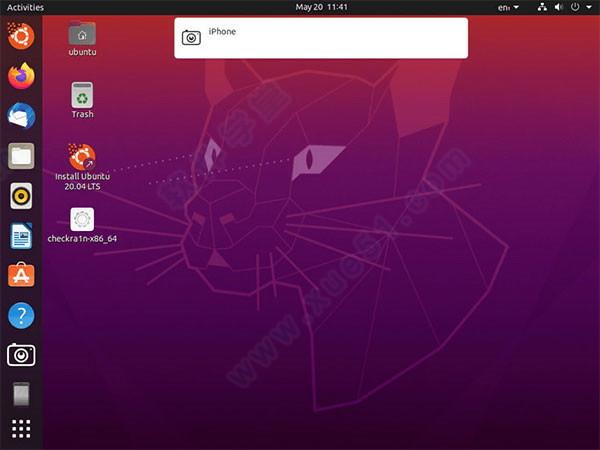Open Thunderbird Mail from the dock
The height and width of the screenshot is (450, 600).
pyautogui.click(x=21, y=116)
